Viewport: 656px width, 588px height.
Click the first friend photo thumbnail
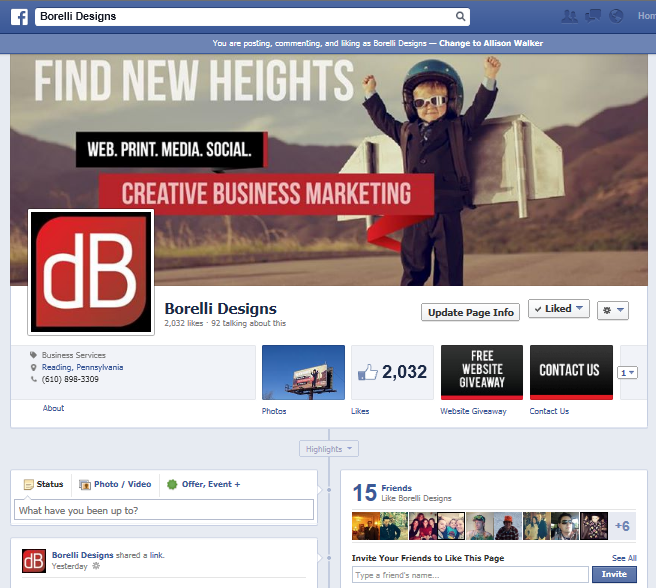tap(366, 526)
